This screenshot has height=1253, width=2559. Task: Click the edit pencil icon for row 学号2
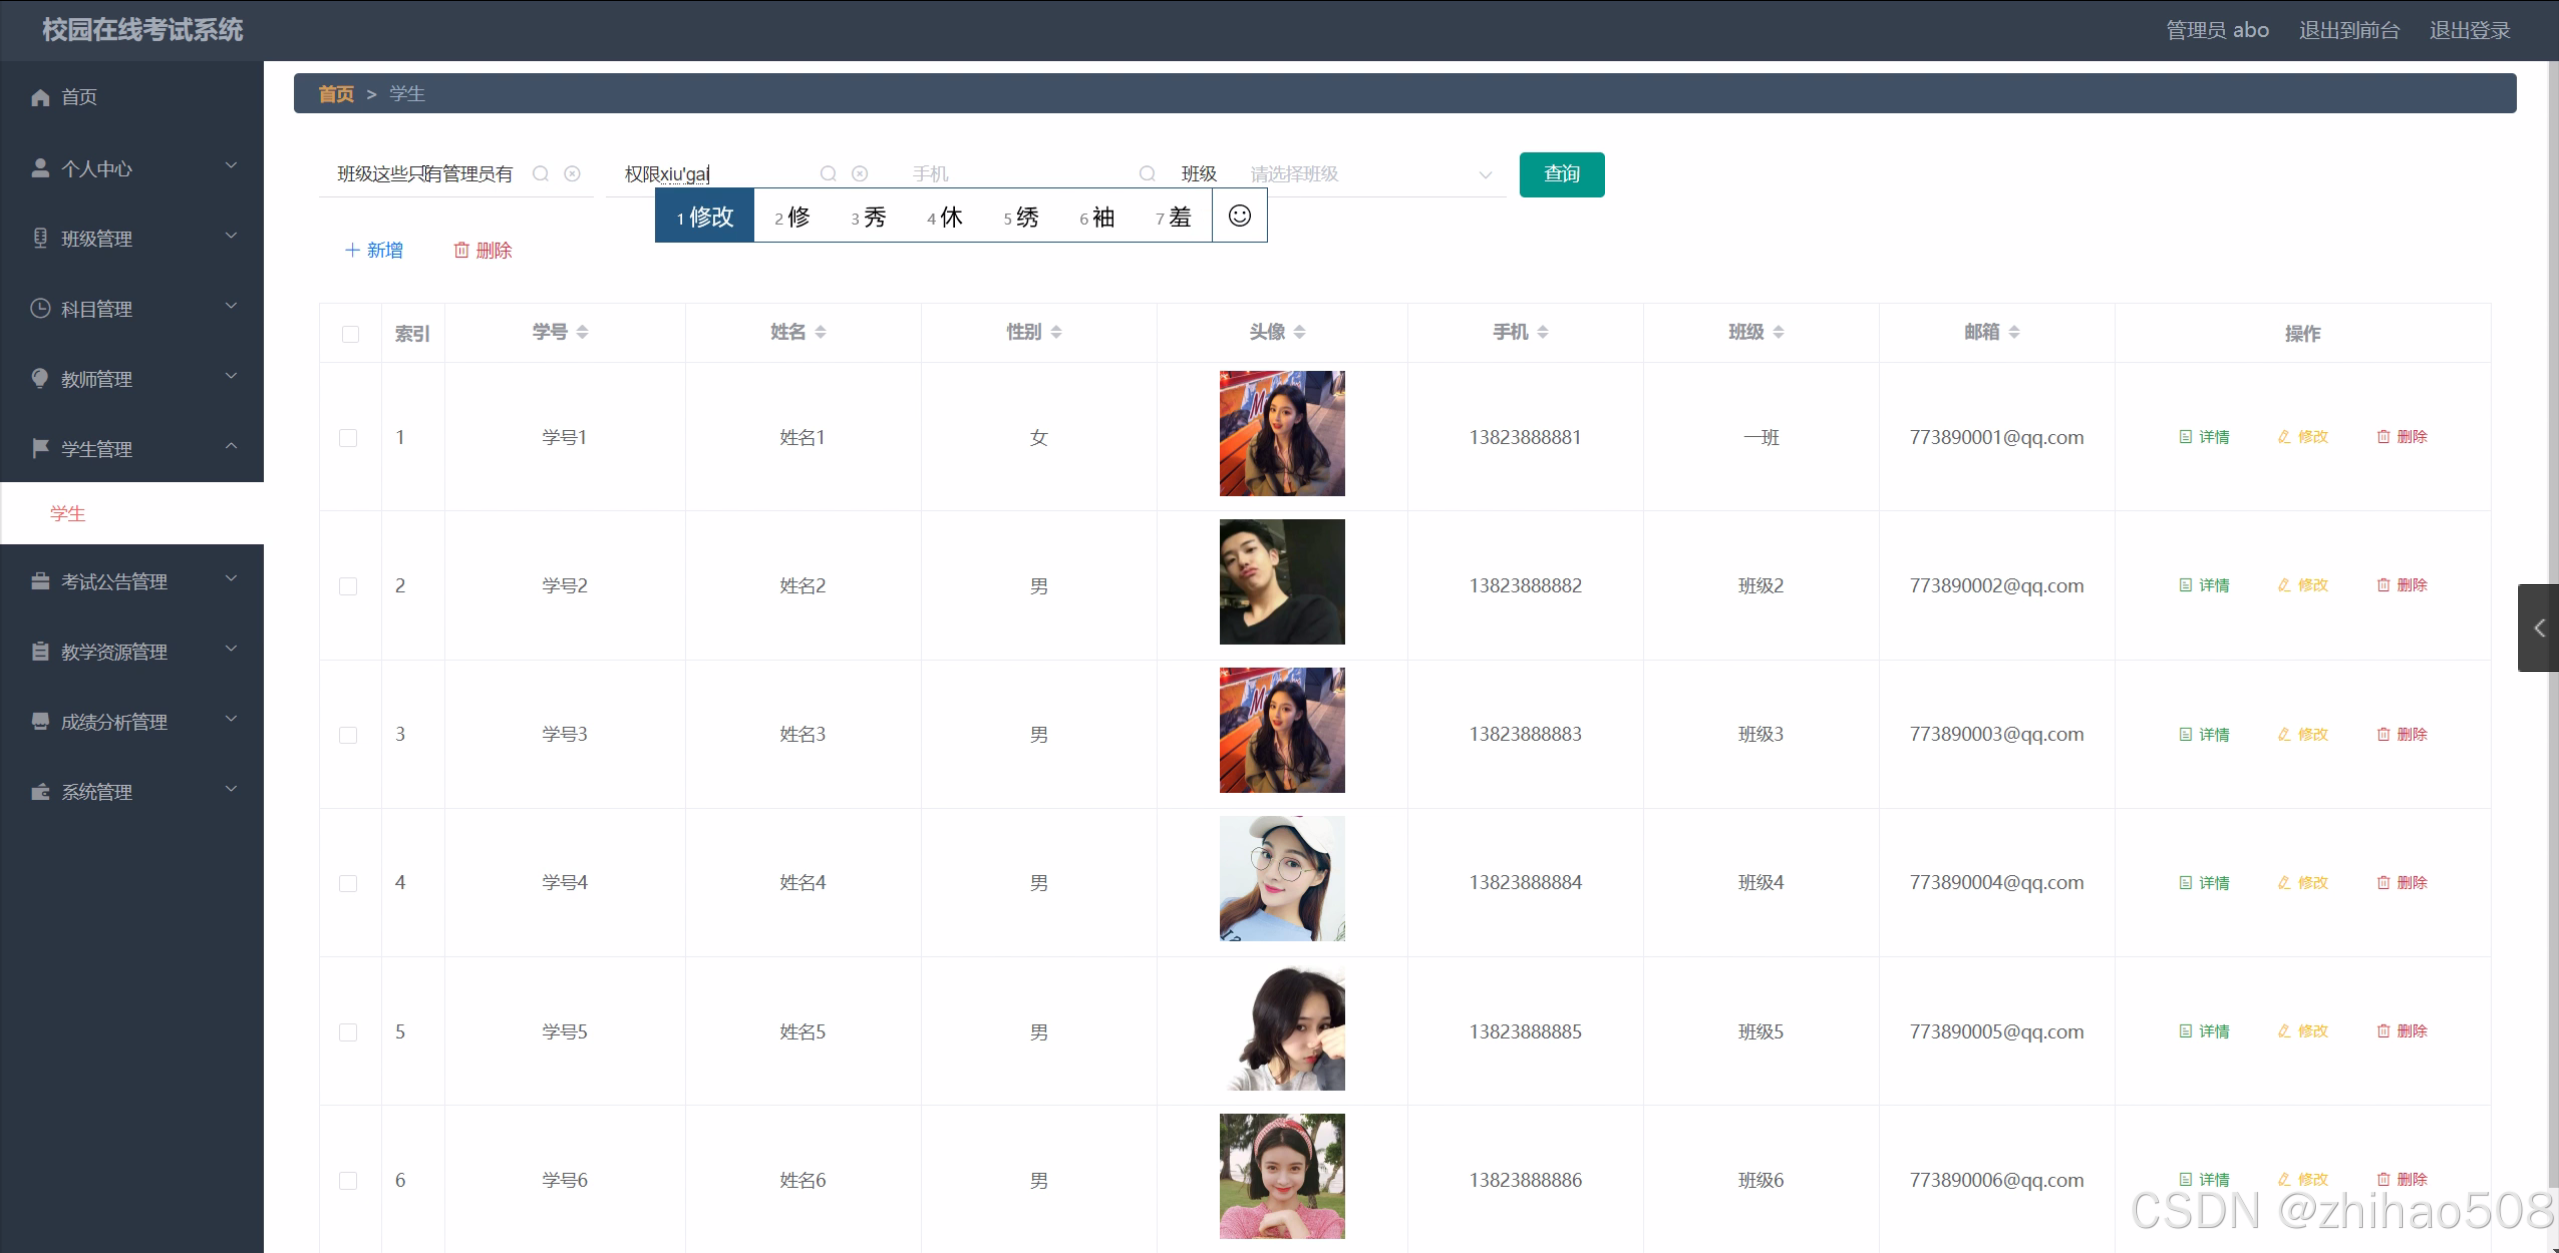(2284, 585)
